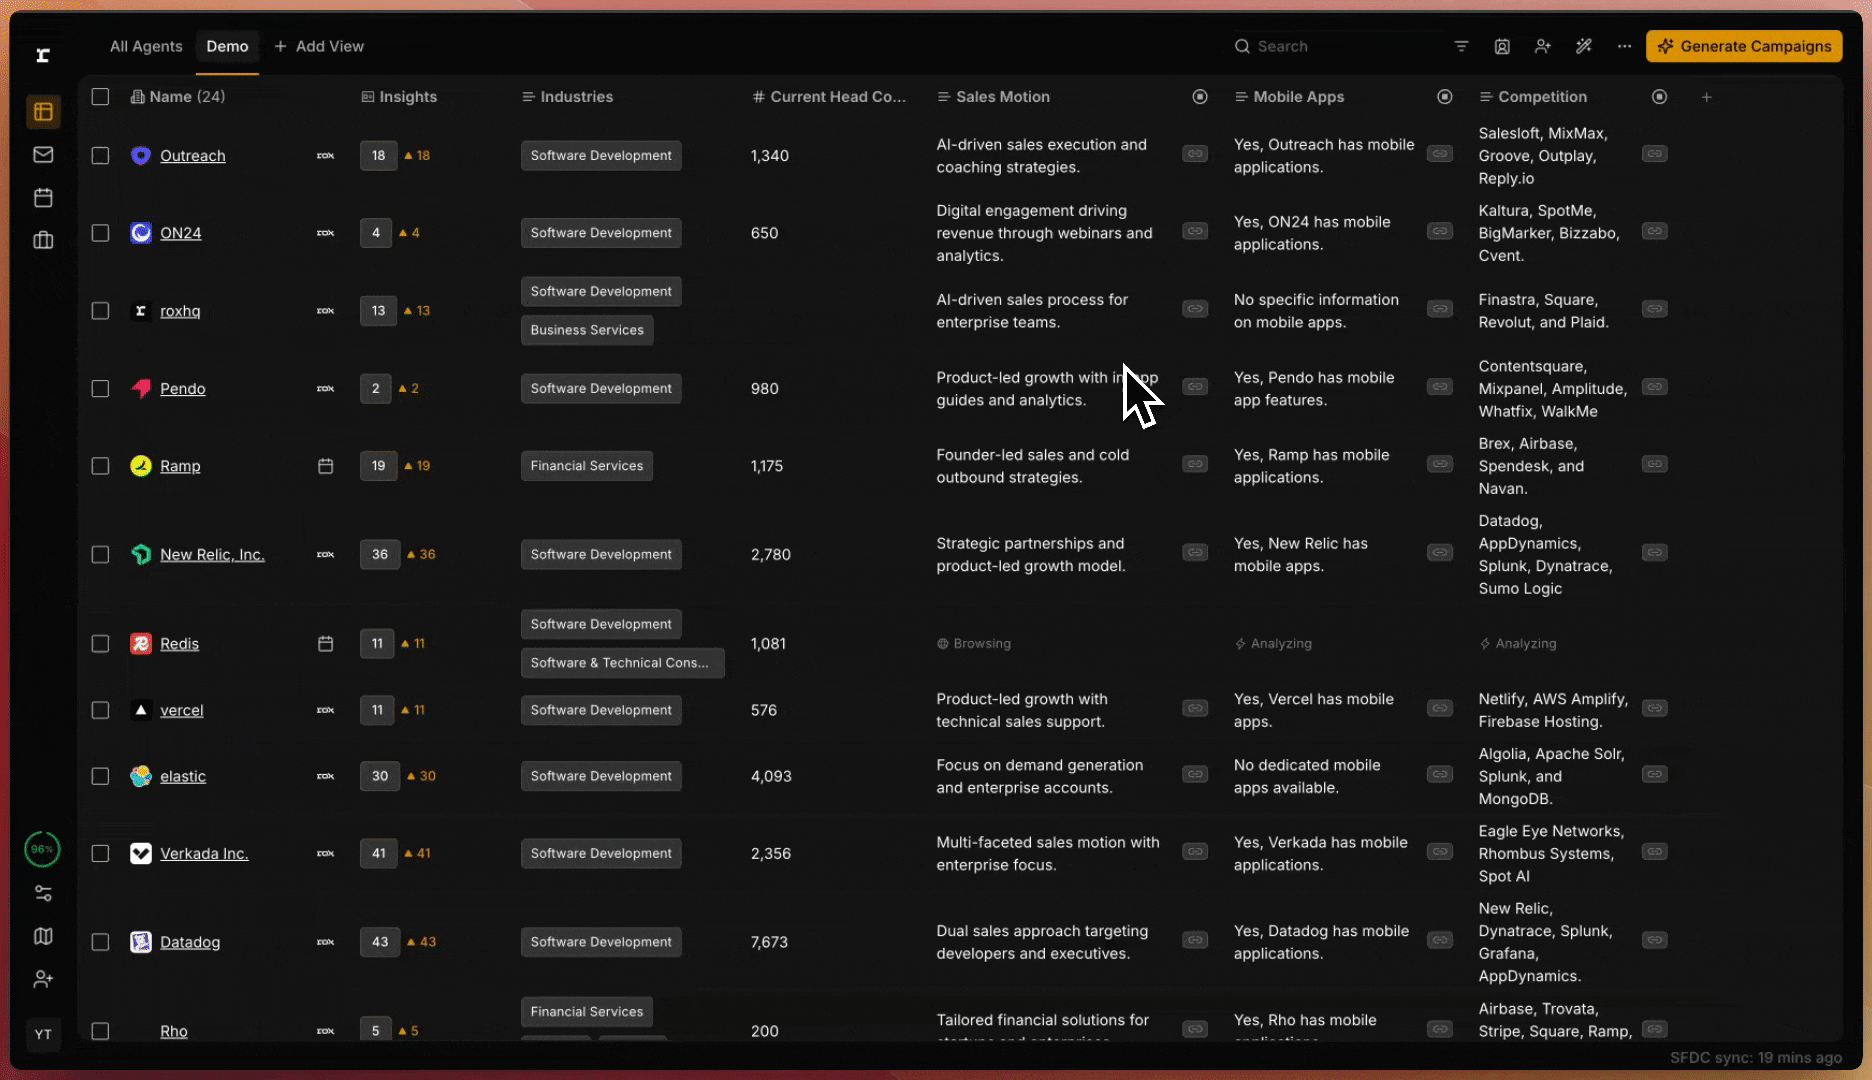Image resolution: width=1872 pixels, height=1080 pixels.
Task: Open the Competition column options
Action: (x=1660, y=97)
